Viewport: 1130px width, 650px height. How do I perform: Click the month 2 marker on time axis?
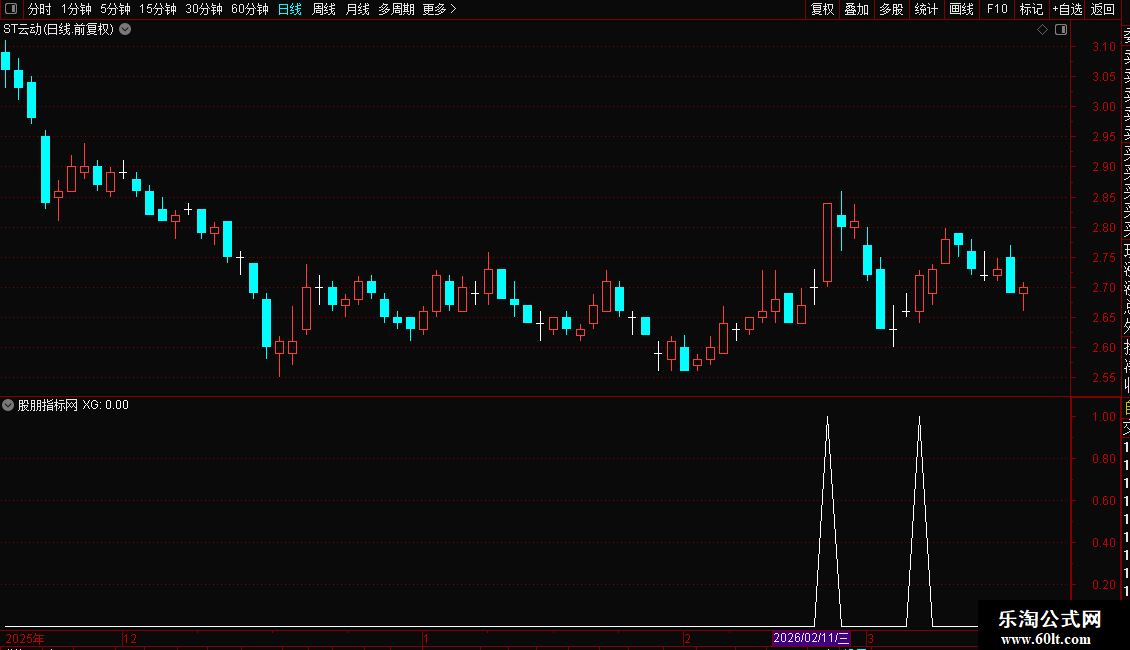[x=688, y=638]
